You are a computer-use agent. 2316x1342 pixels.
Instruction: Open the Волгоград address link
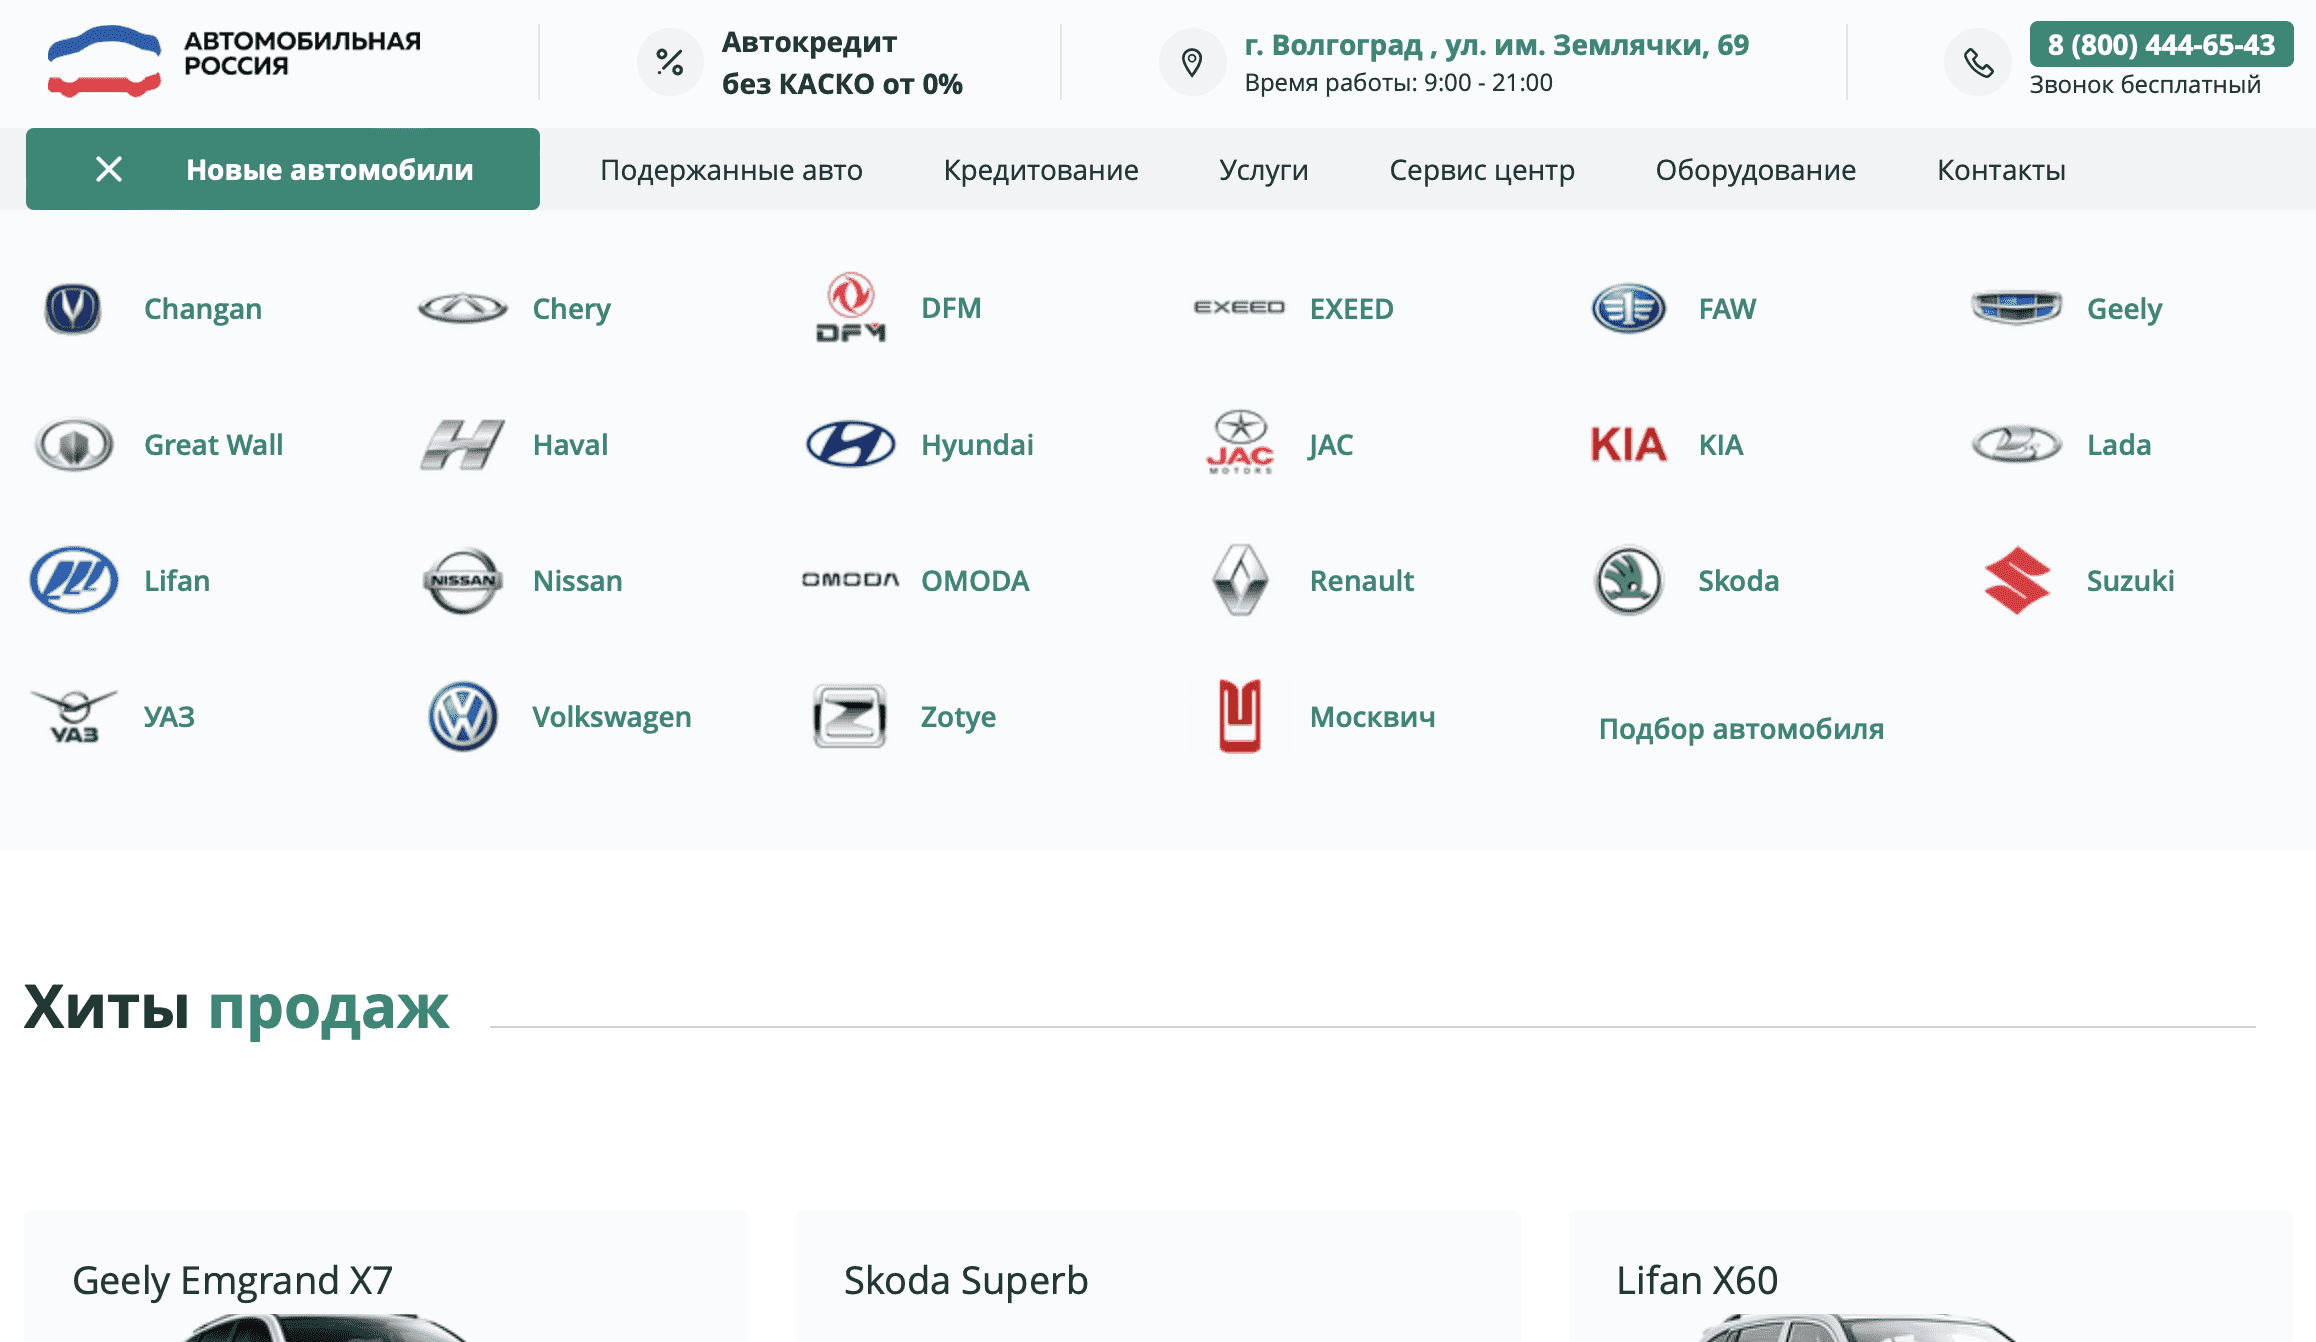(x=1496, y=45)
